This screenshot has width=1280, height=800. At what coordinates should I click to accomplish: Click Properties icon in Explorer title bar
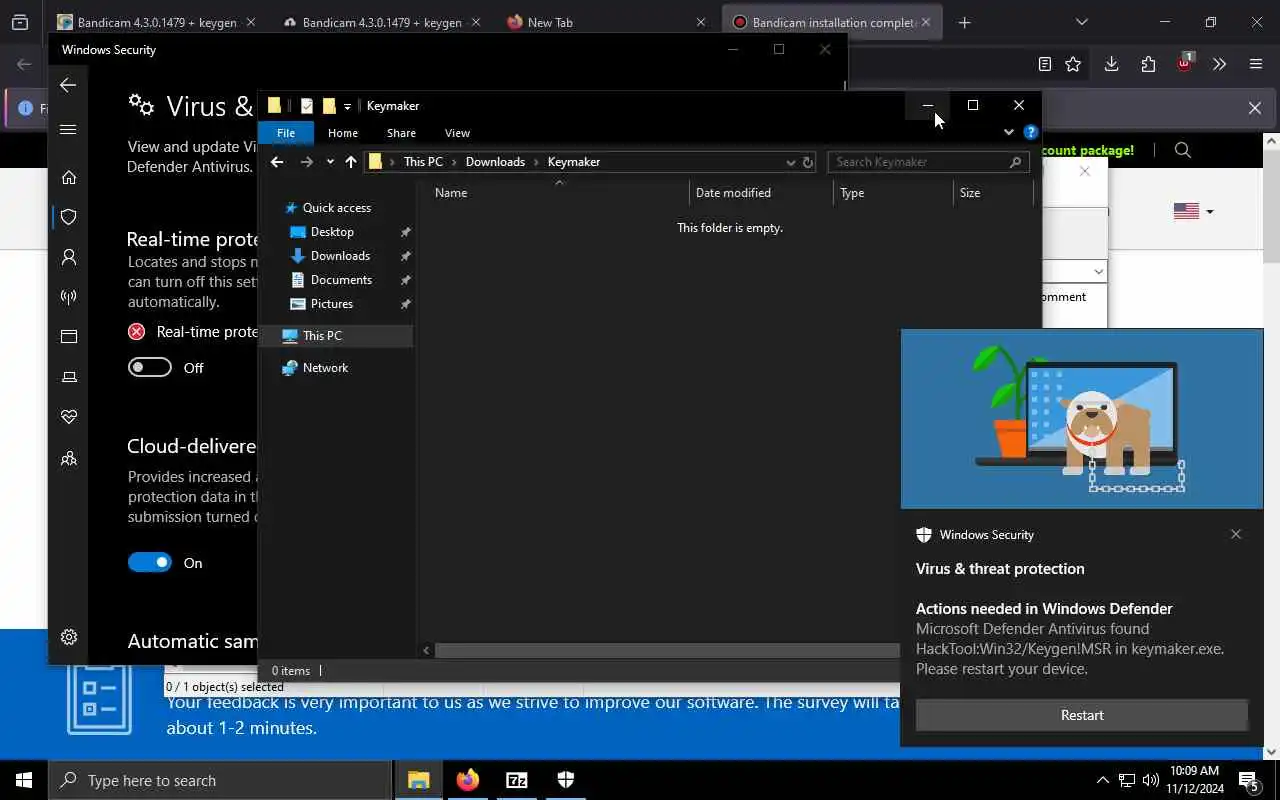coord(307,106)
